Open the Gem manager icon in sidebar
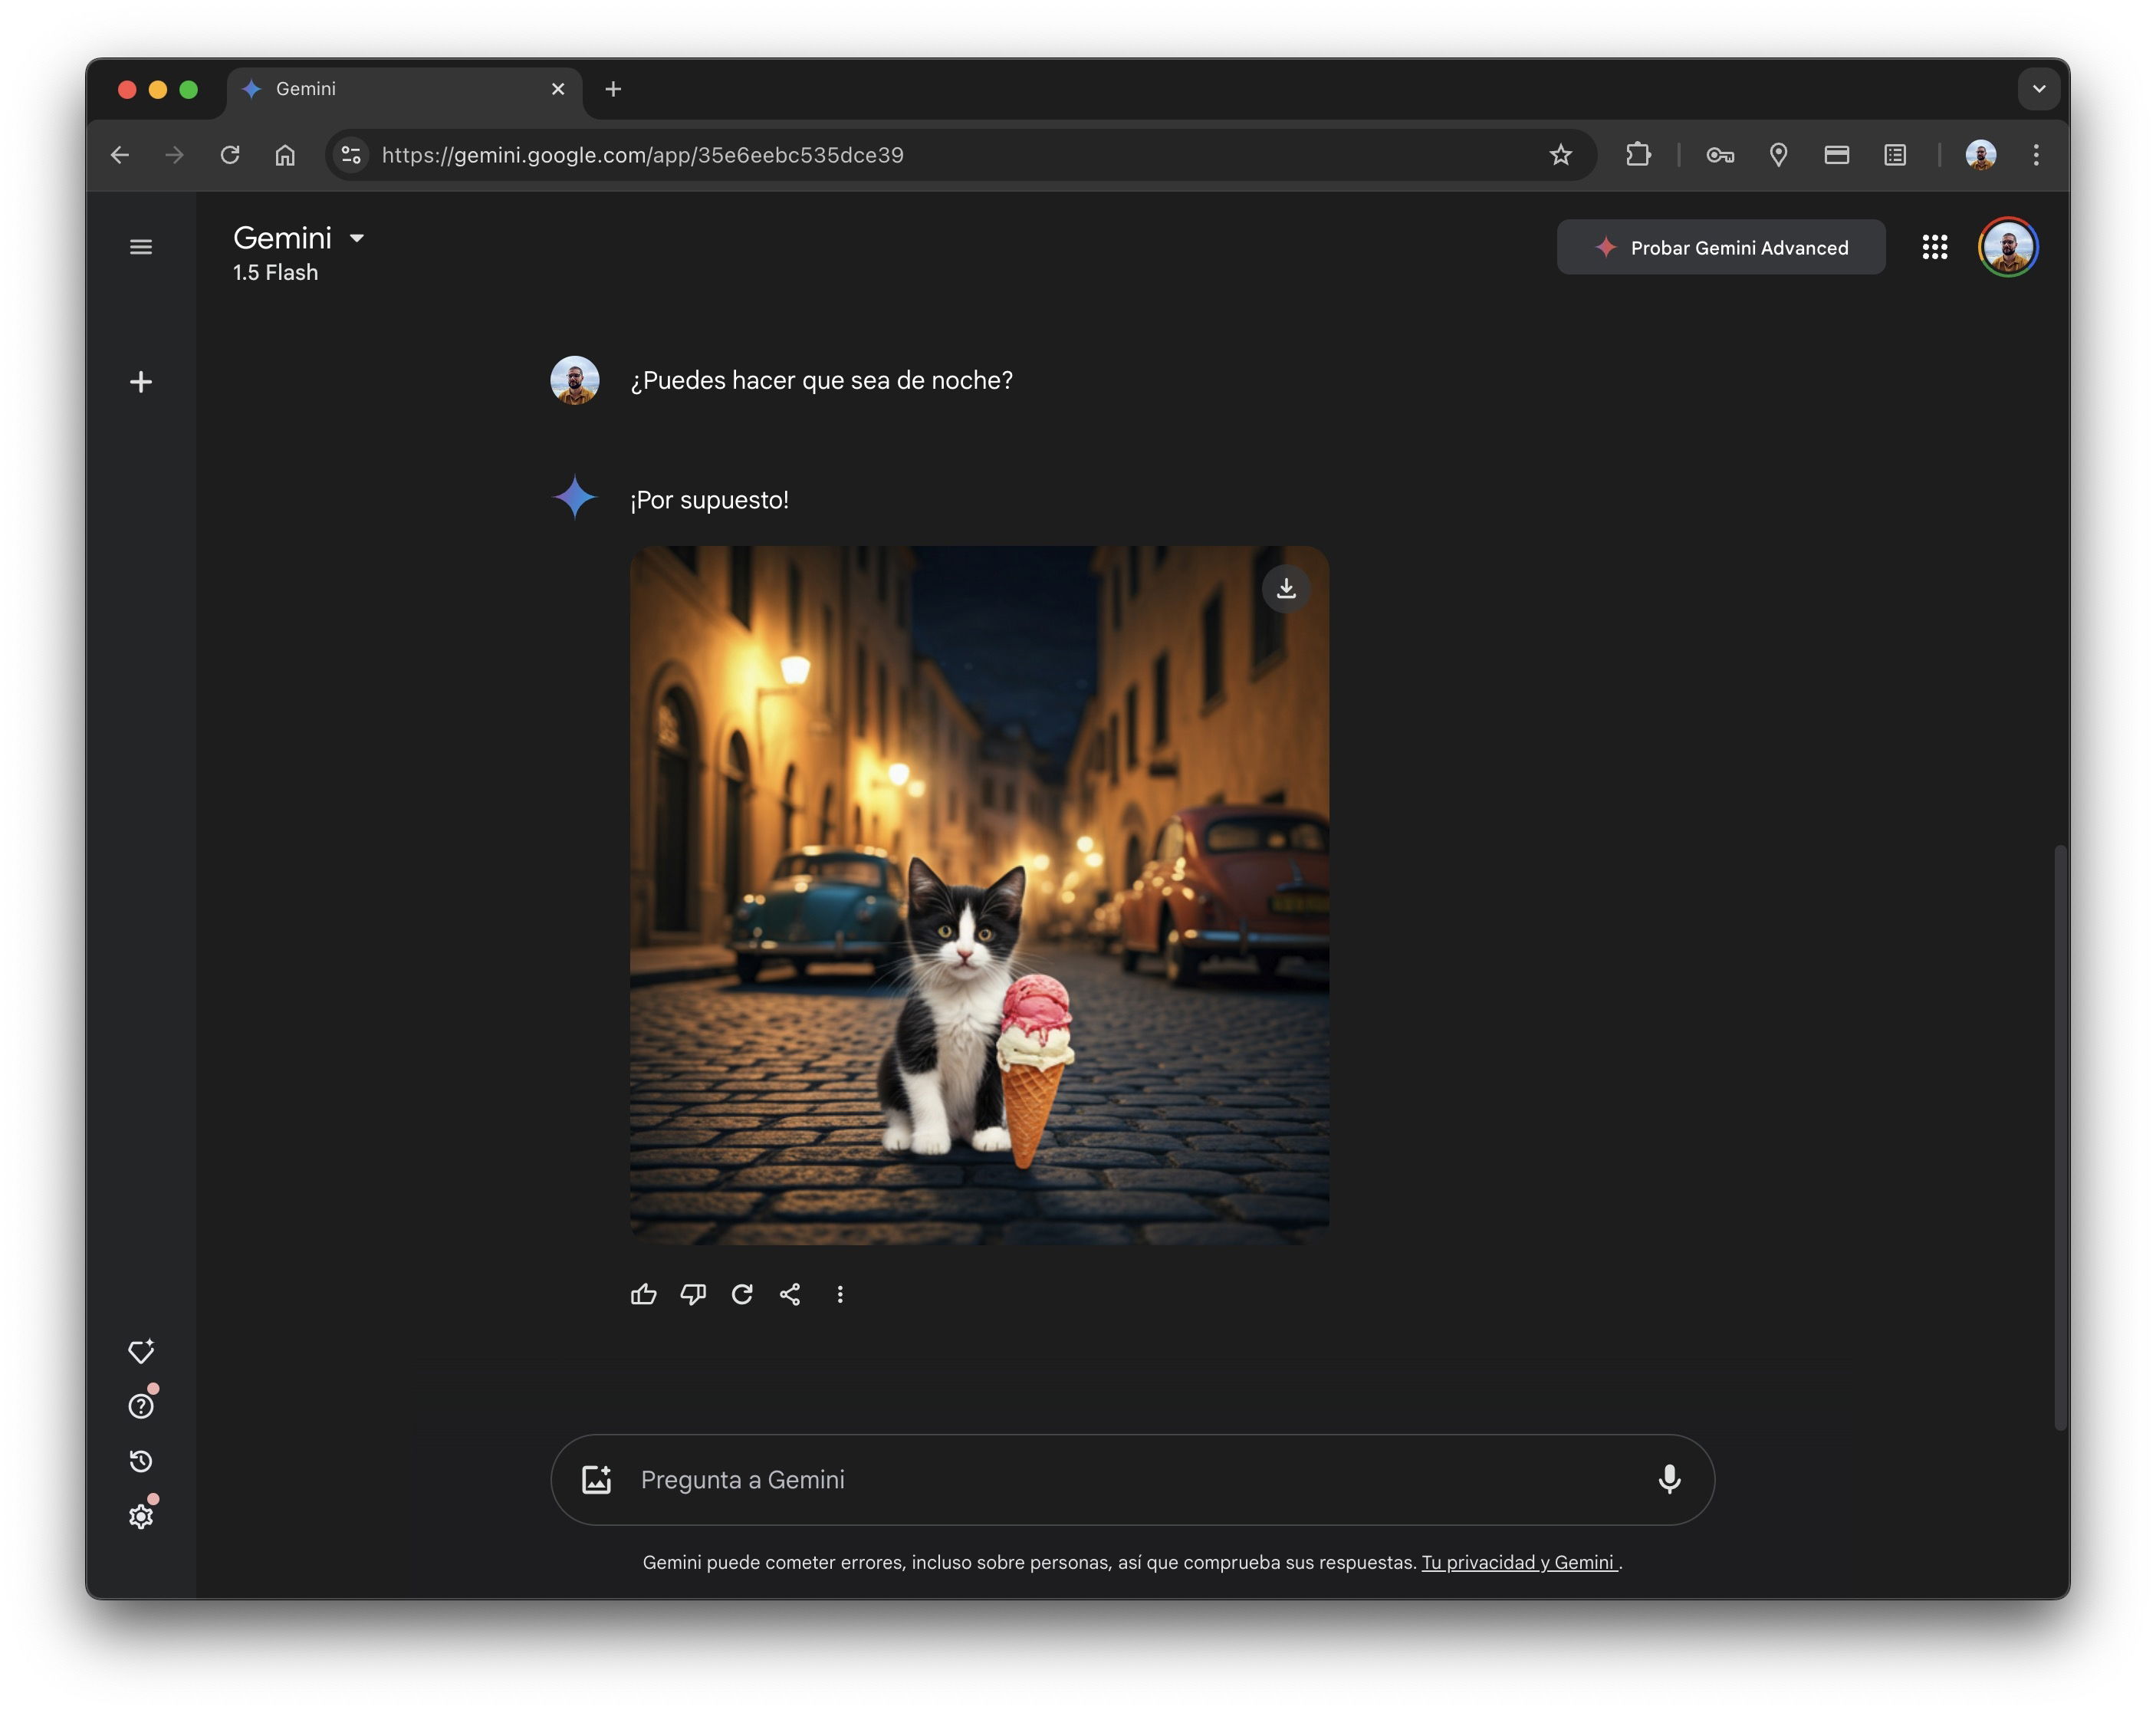This screenshot has width=2156, height=1713. (x=141, y=1351)
